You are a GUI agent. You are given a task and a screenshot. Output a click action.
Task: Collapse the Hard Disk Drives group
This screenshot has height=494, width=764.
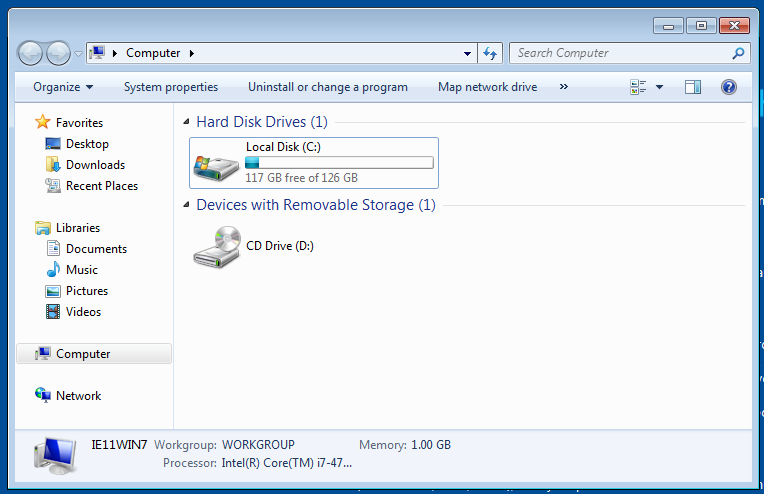coord(186,122)
